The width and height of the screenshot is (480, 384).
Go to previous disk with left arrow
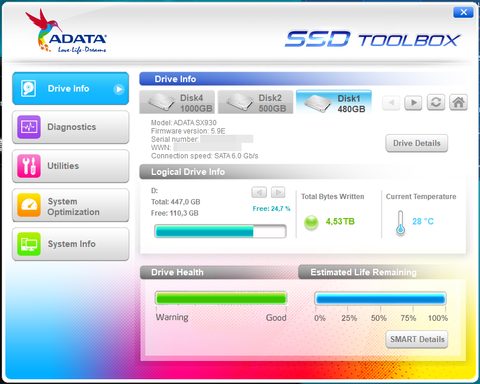point(391,103)
